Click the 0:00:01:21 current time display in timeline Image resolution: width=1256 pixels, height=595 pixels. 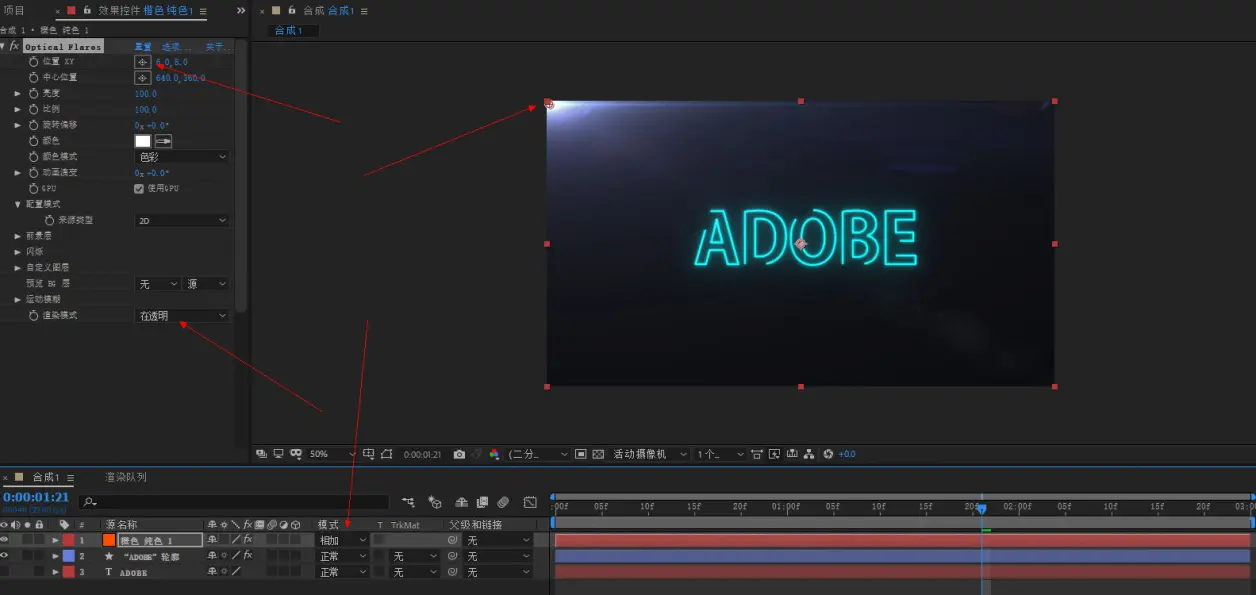[36, 497]
